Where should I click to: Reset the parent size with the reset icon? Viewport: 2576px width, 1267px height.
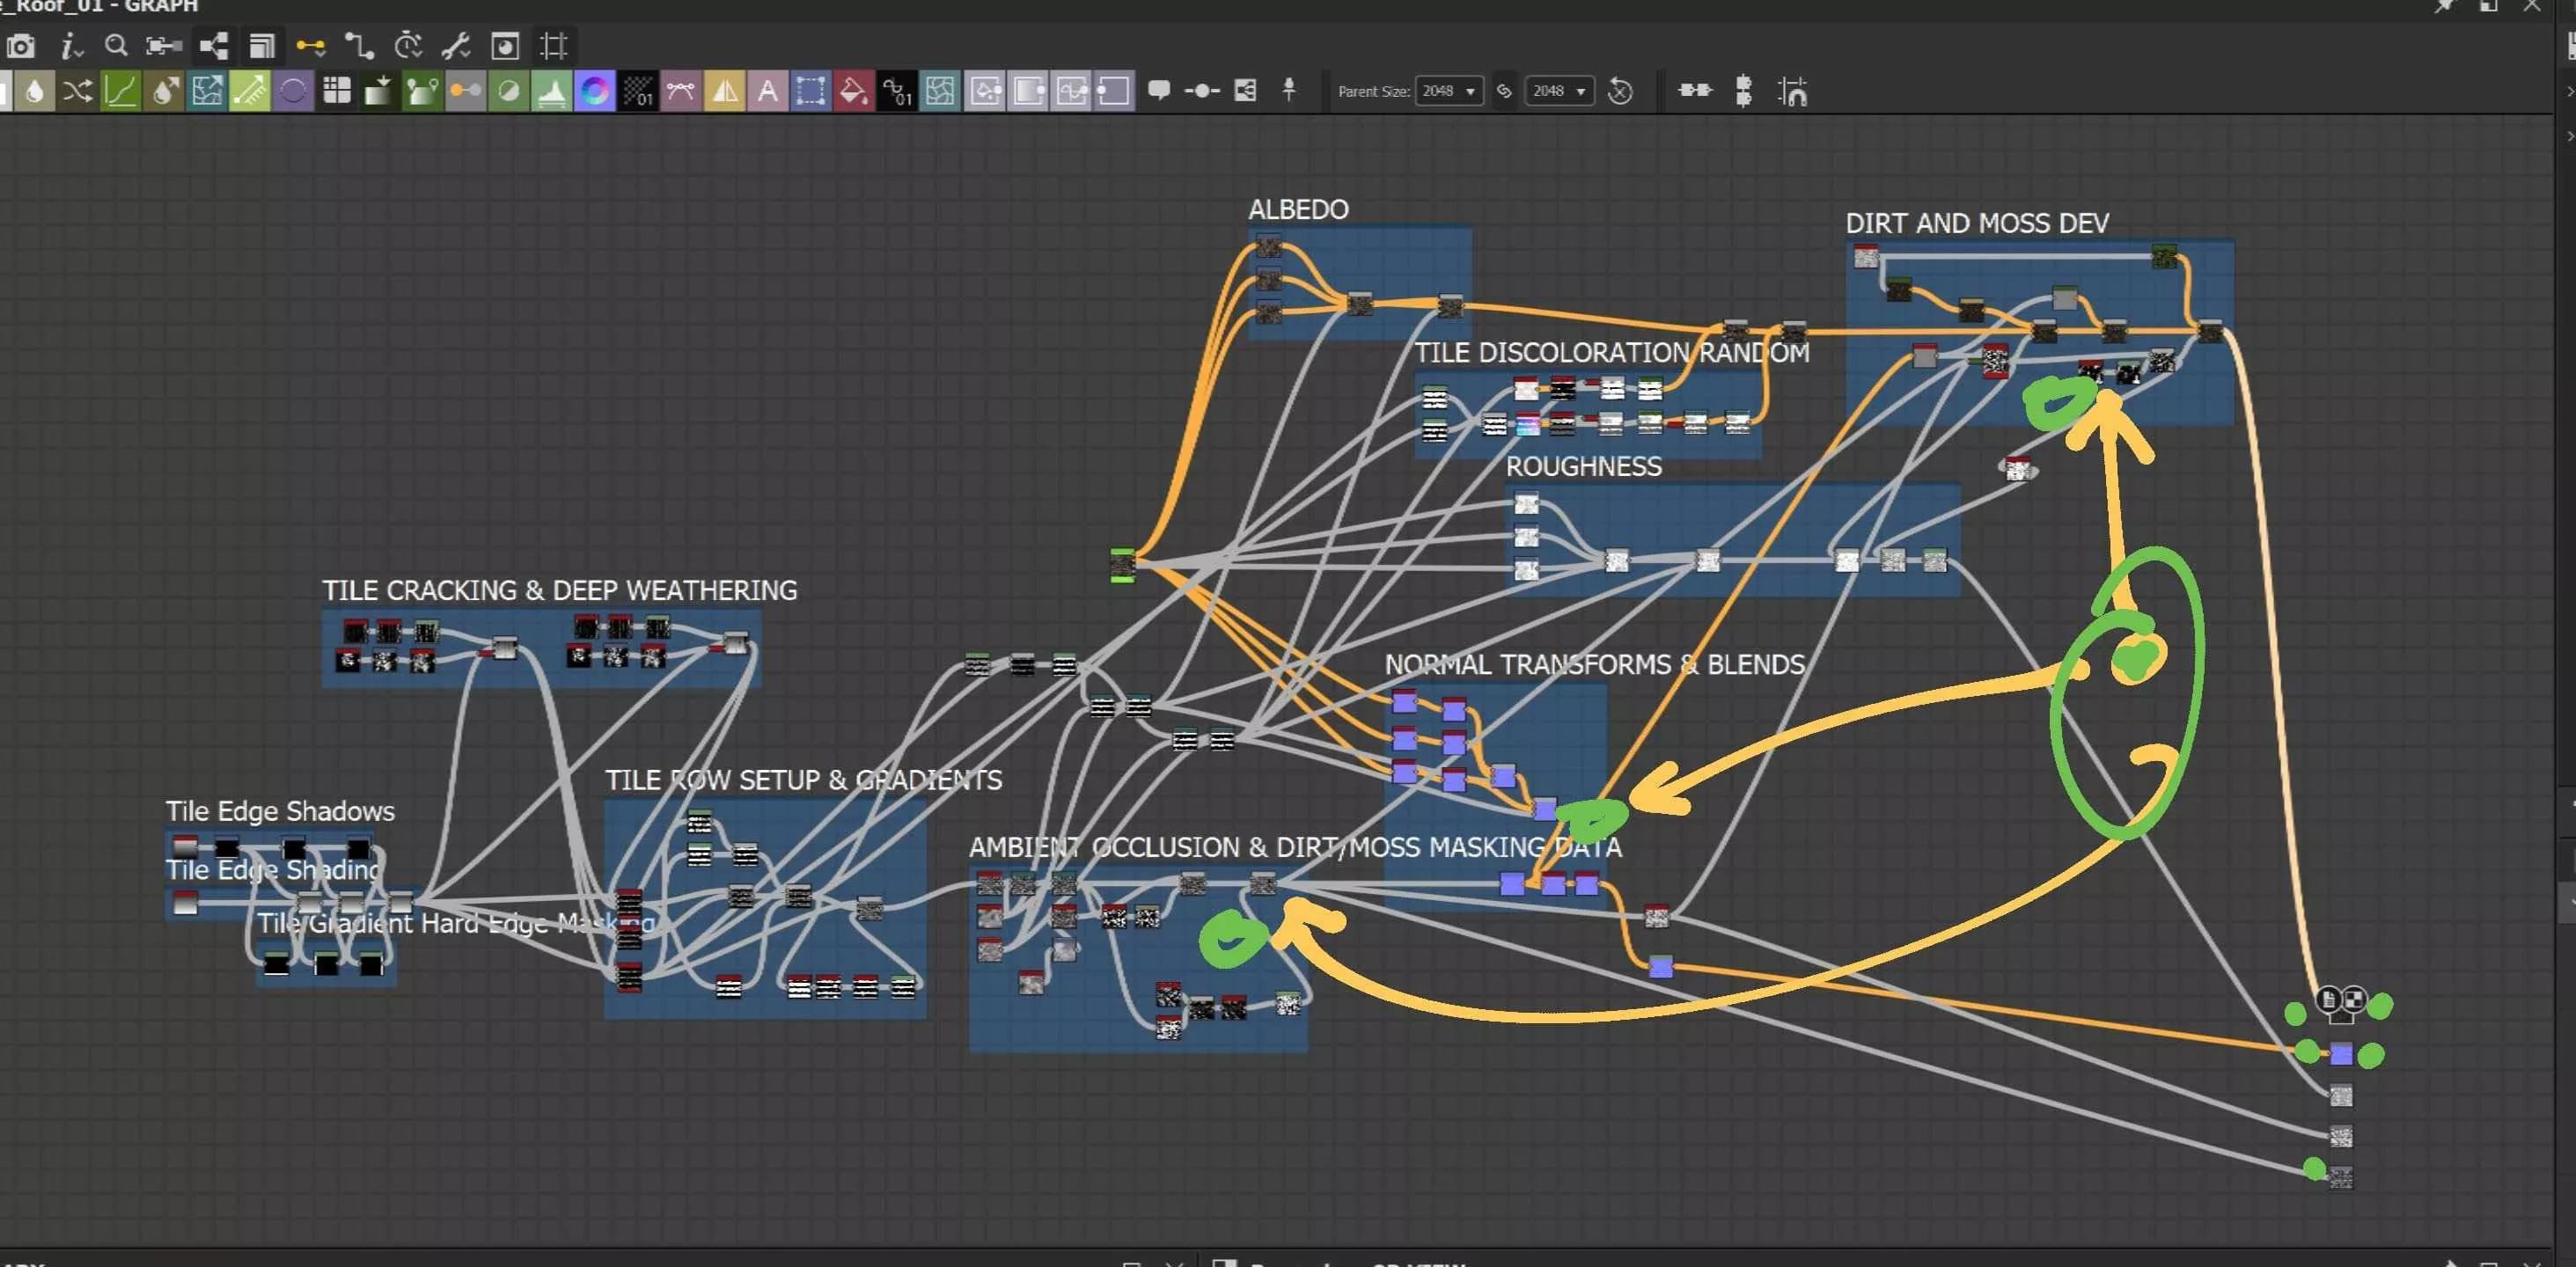(x=1620, y=92)
